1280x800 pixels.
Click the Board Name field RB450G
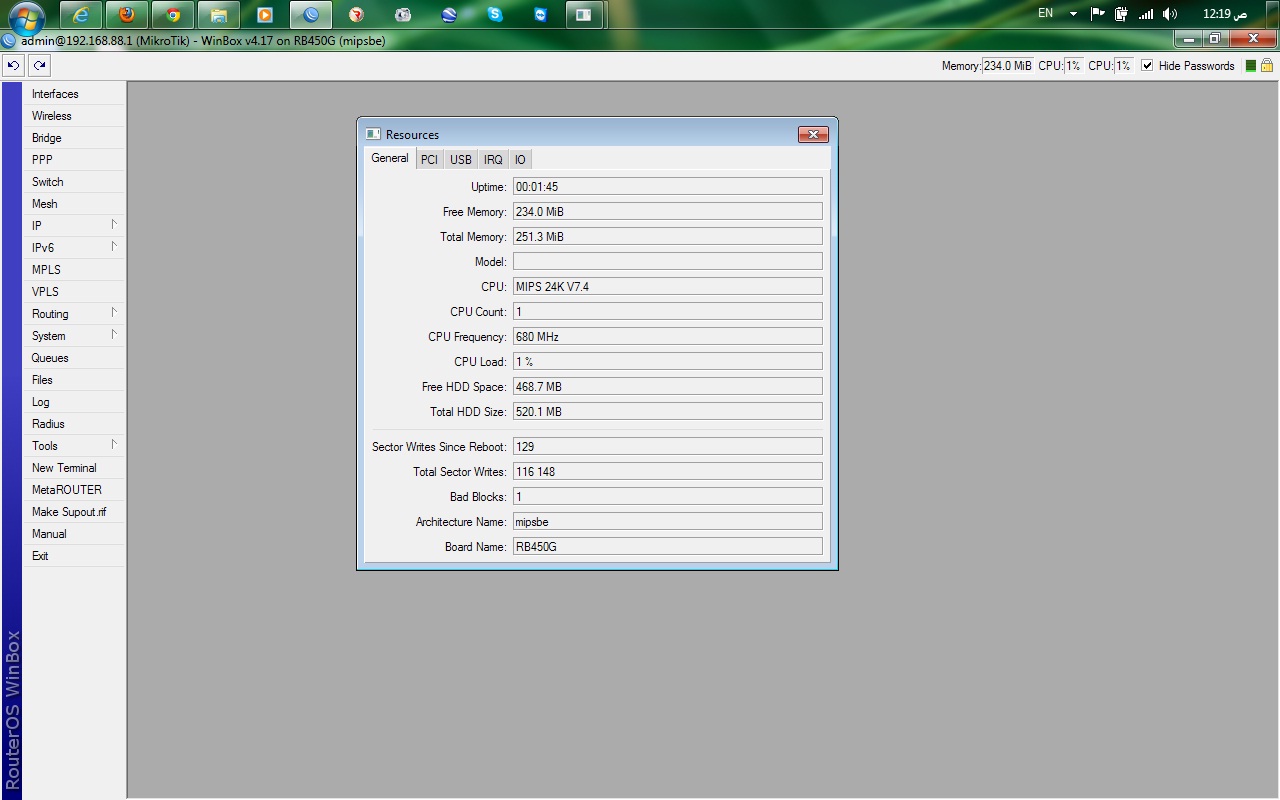point(668,546)
